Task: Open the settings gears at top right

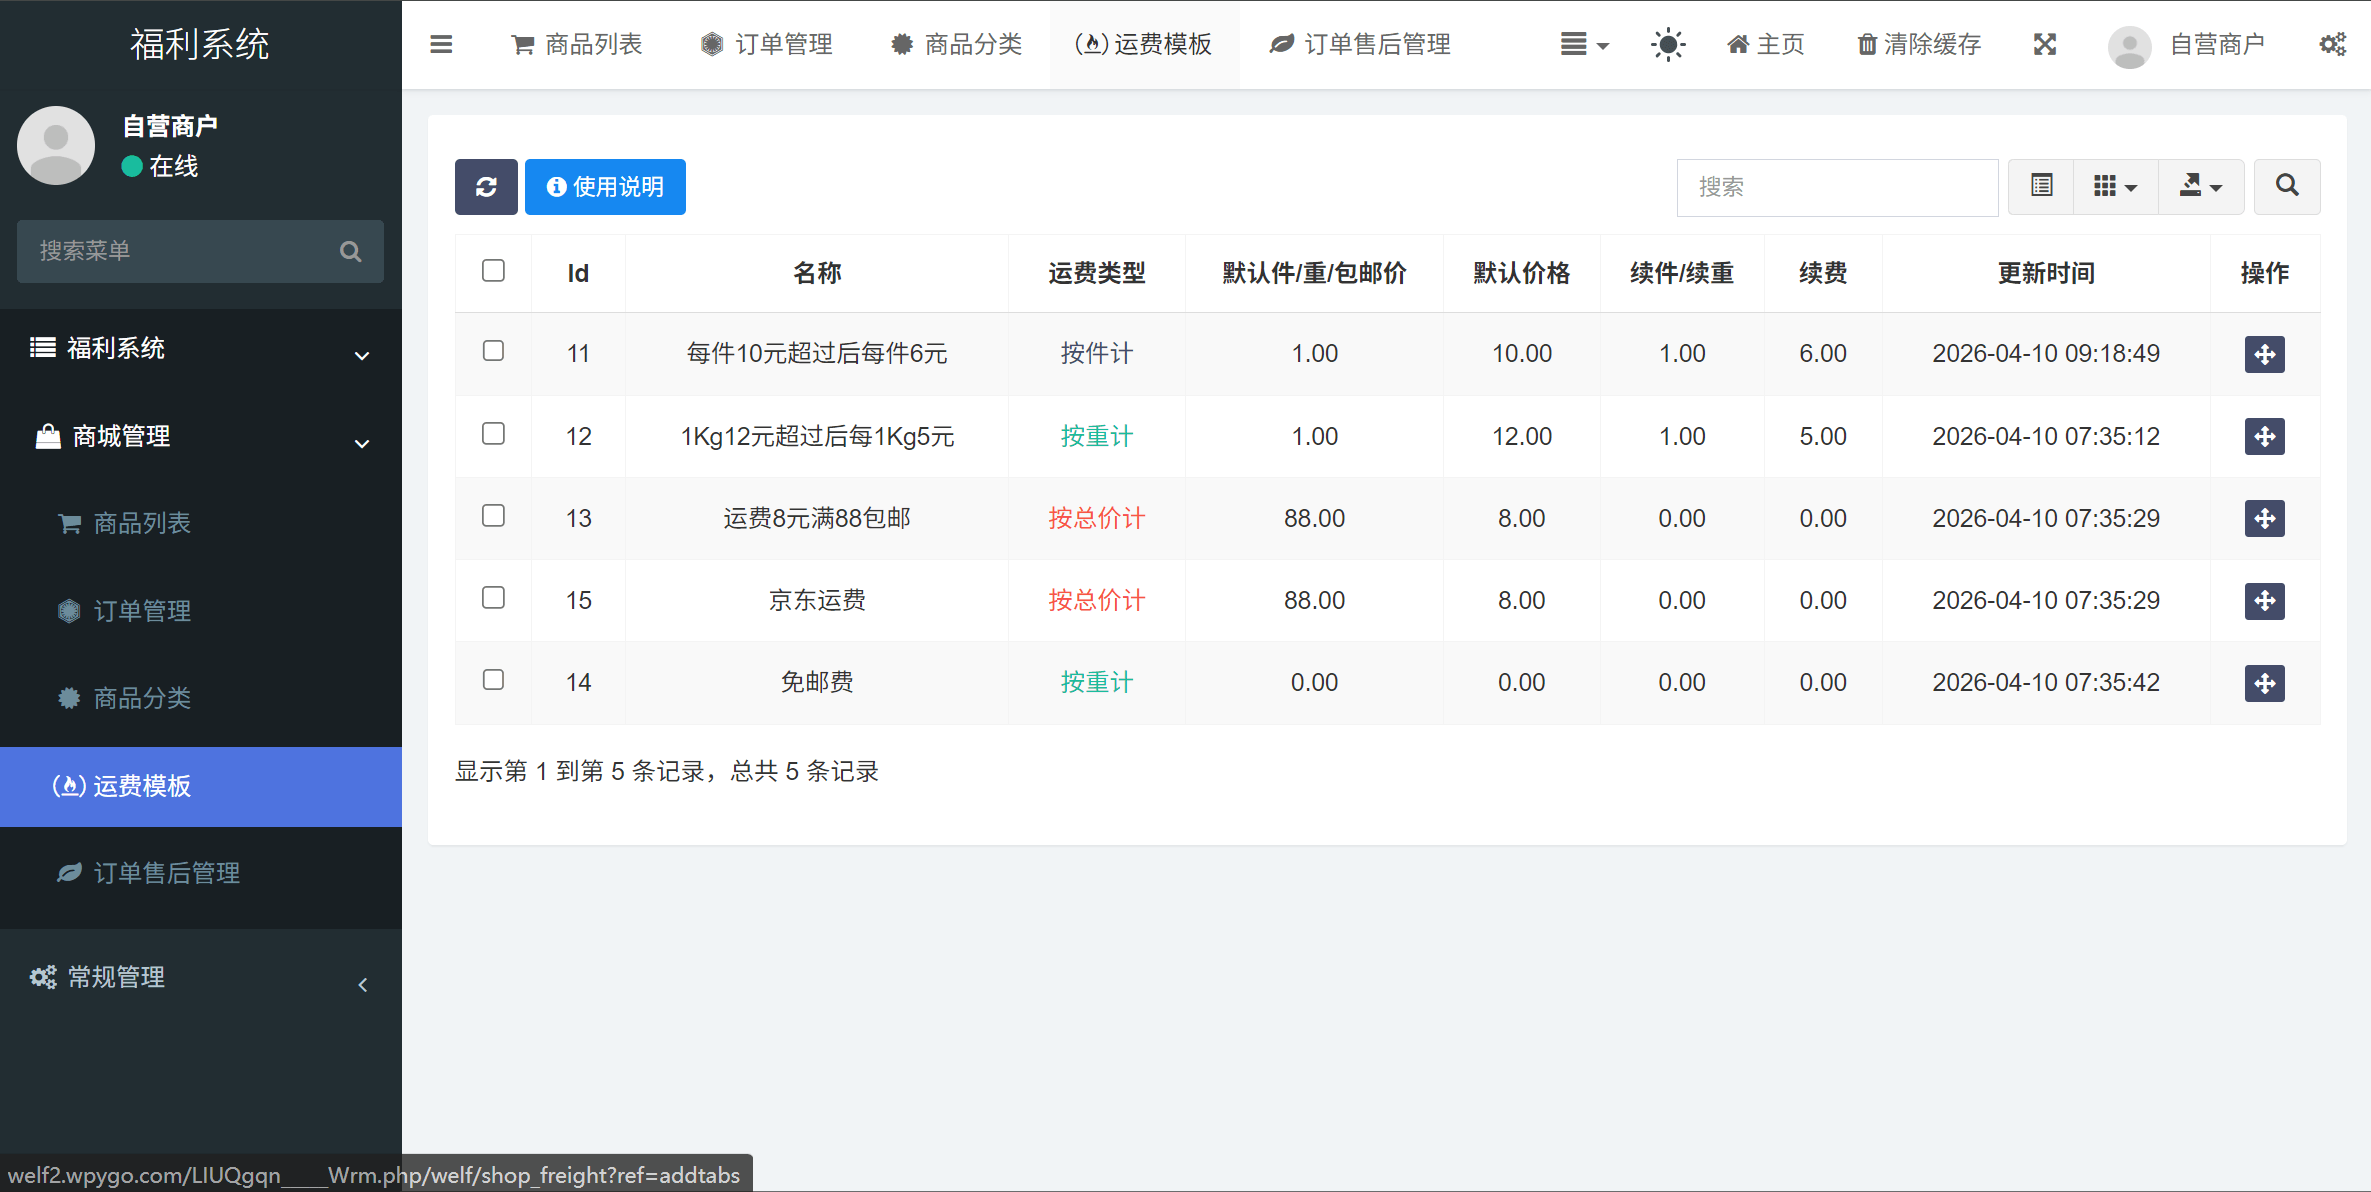Action: (2332, 44)
